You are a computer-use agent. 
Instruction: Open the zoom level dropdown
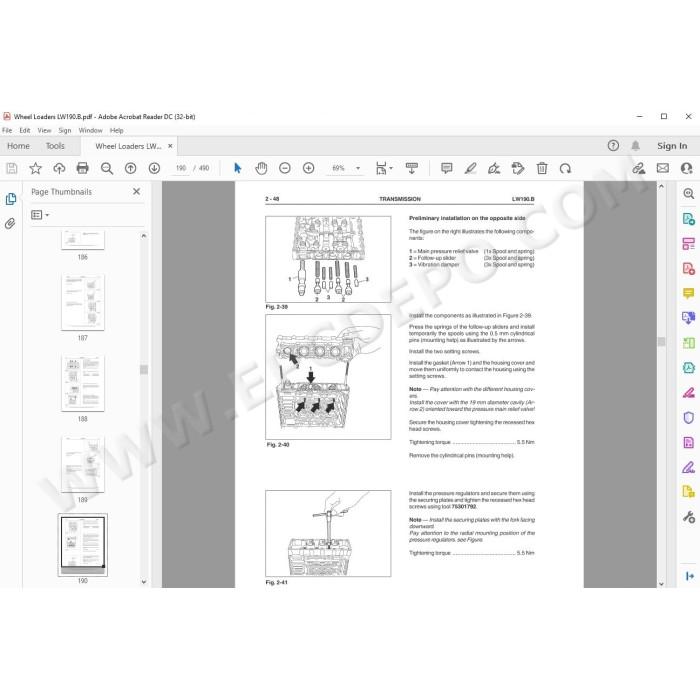click(358, 168)
